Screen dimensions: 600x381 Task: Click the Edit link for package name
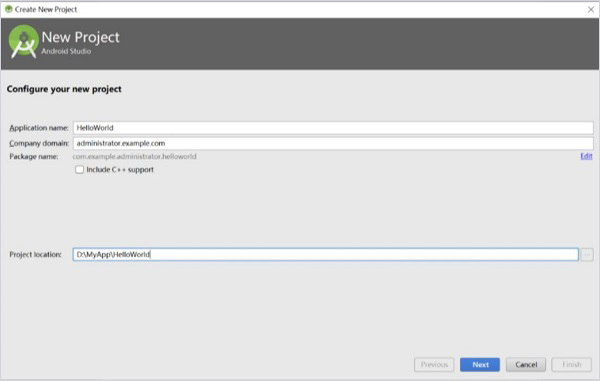click(x=586, y=156)
